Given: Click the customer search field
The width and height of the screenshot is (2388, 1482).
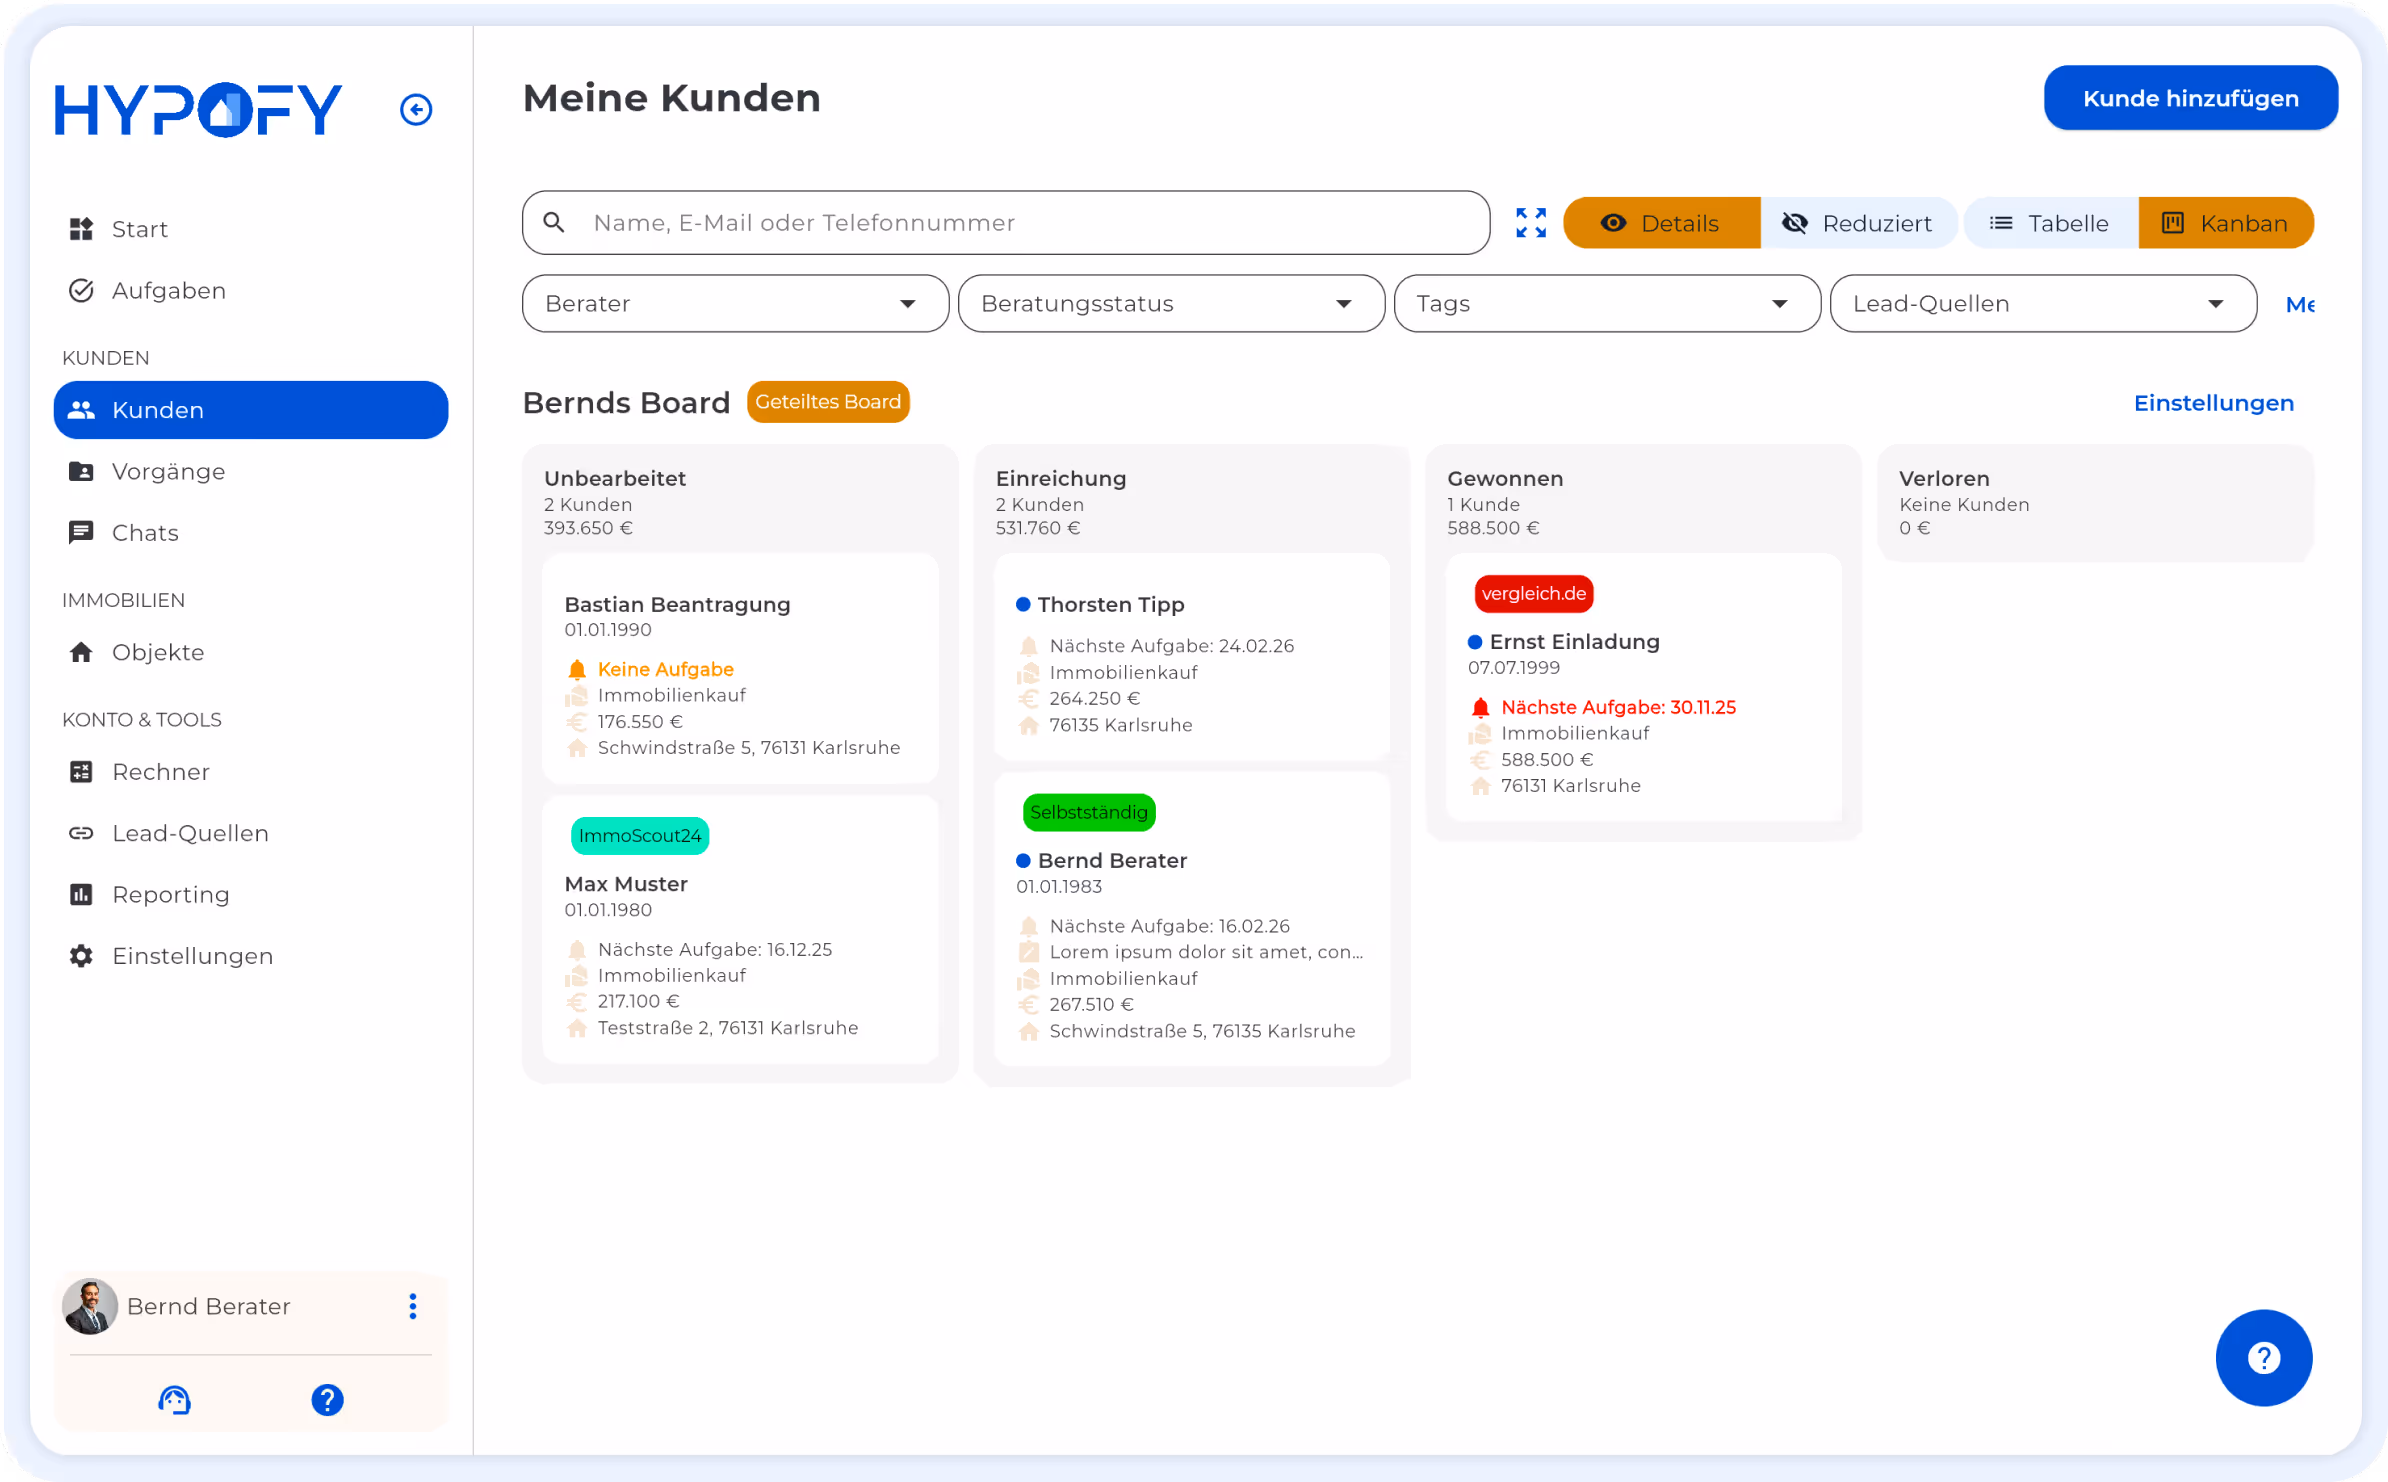Looking at the screenshot, I should (x=1005, y=223).
